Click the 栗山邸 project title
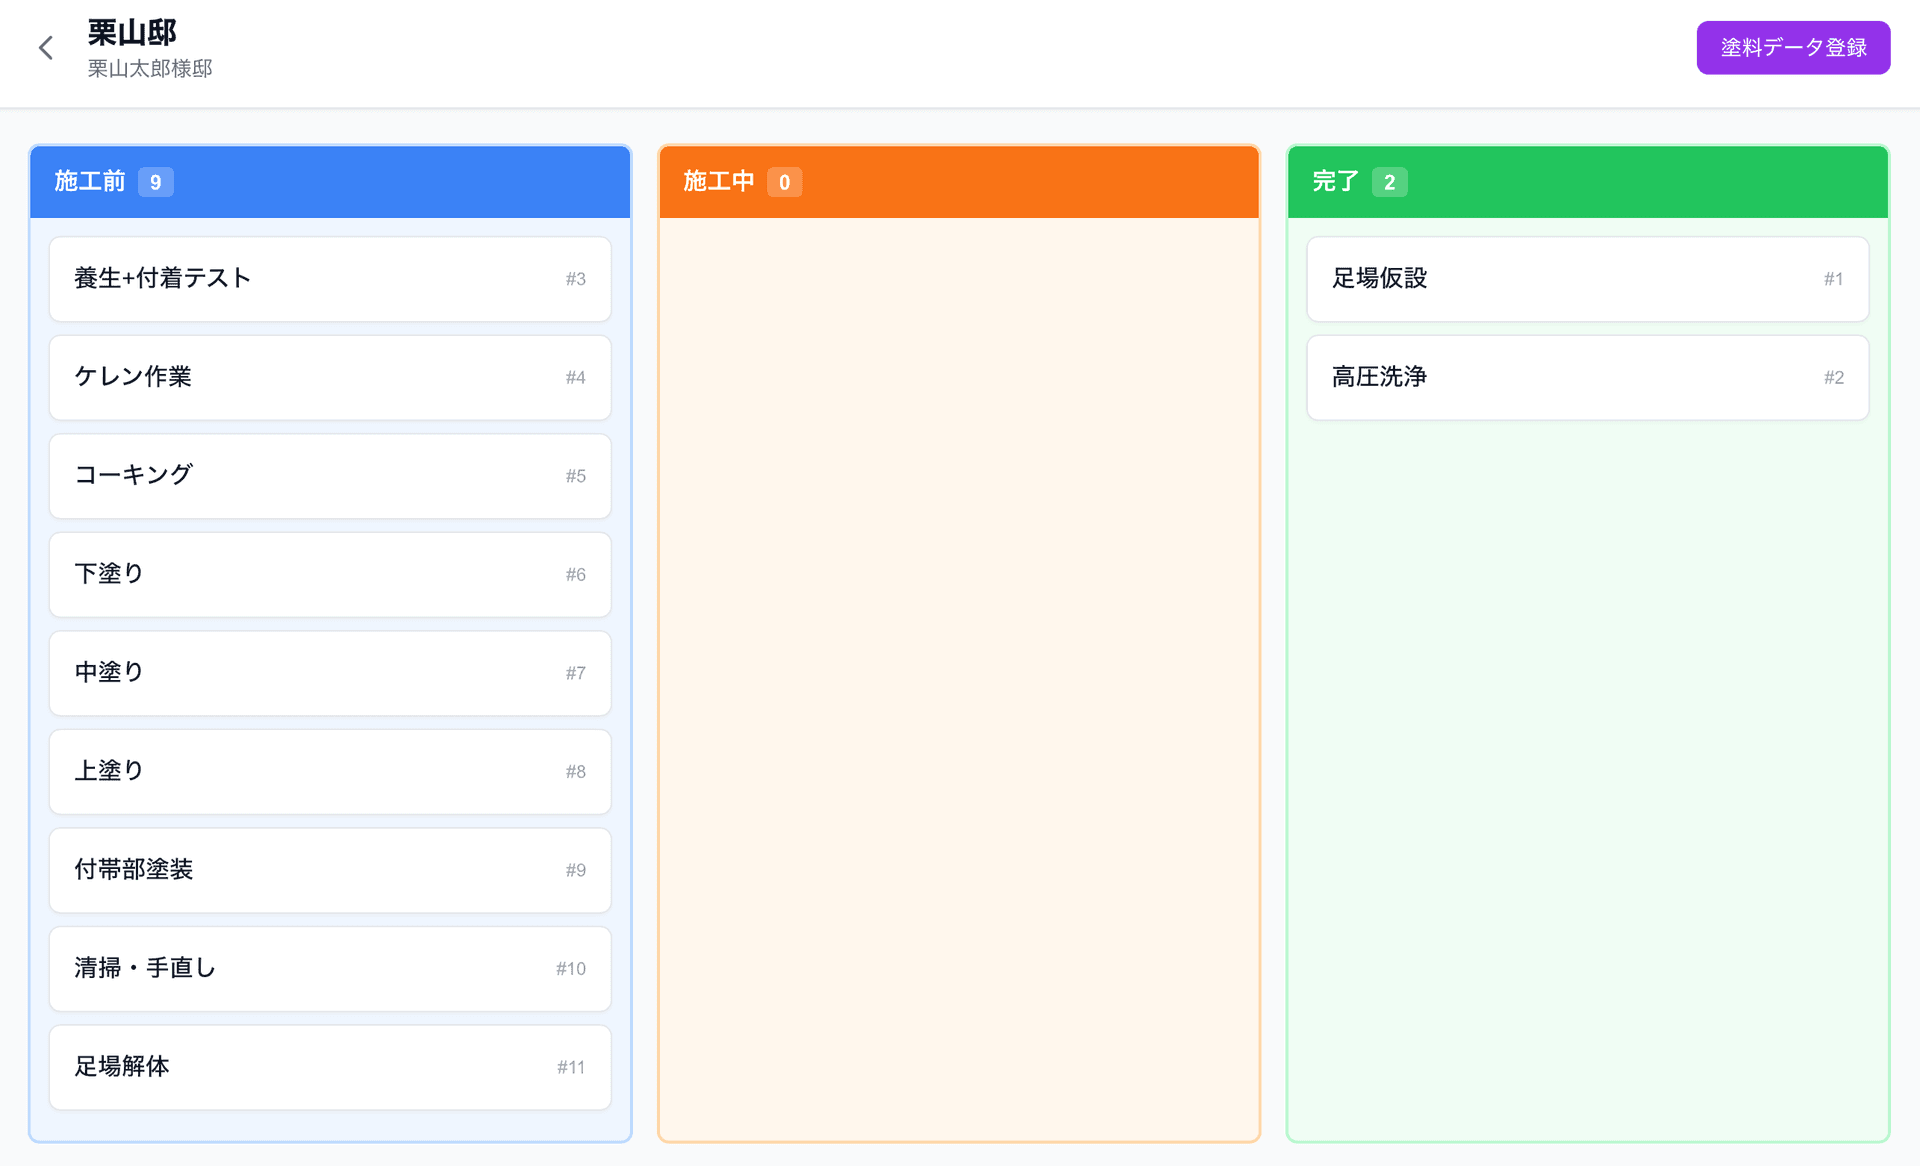The height and width of the screenshot is (1166, 1920). (132, 33)
